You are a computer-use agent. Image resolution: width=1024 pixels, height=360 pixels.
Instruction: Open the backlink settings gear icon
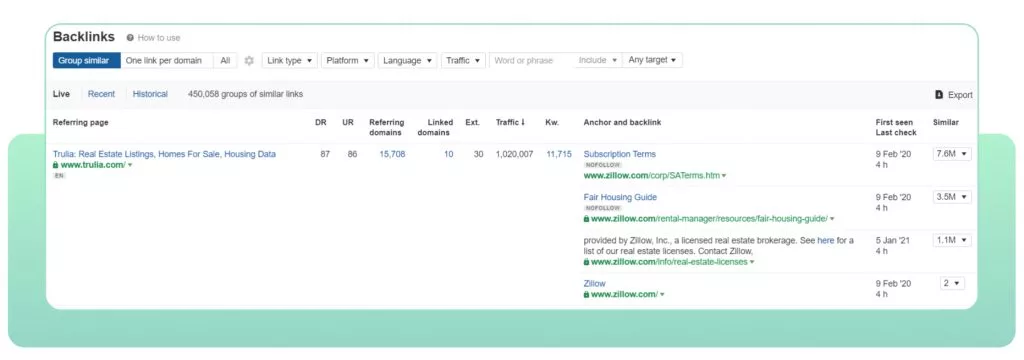[x=249, y=61]
